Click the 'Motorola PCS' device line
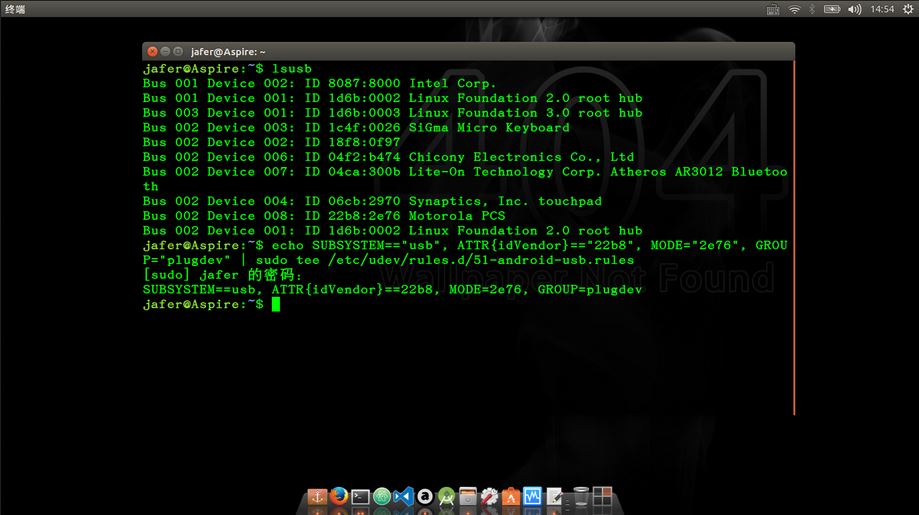The width and height of the screenshot is (919, 515). pos(324,216)
